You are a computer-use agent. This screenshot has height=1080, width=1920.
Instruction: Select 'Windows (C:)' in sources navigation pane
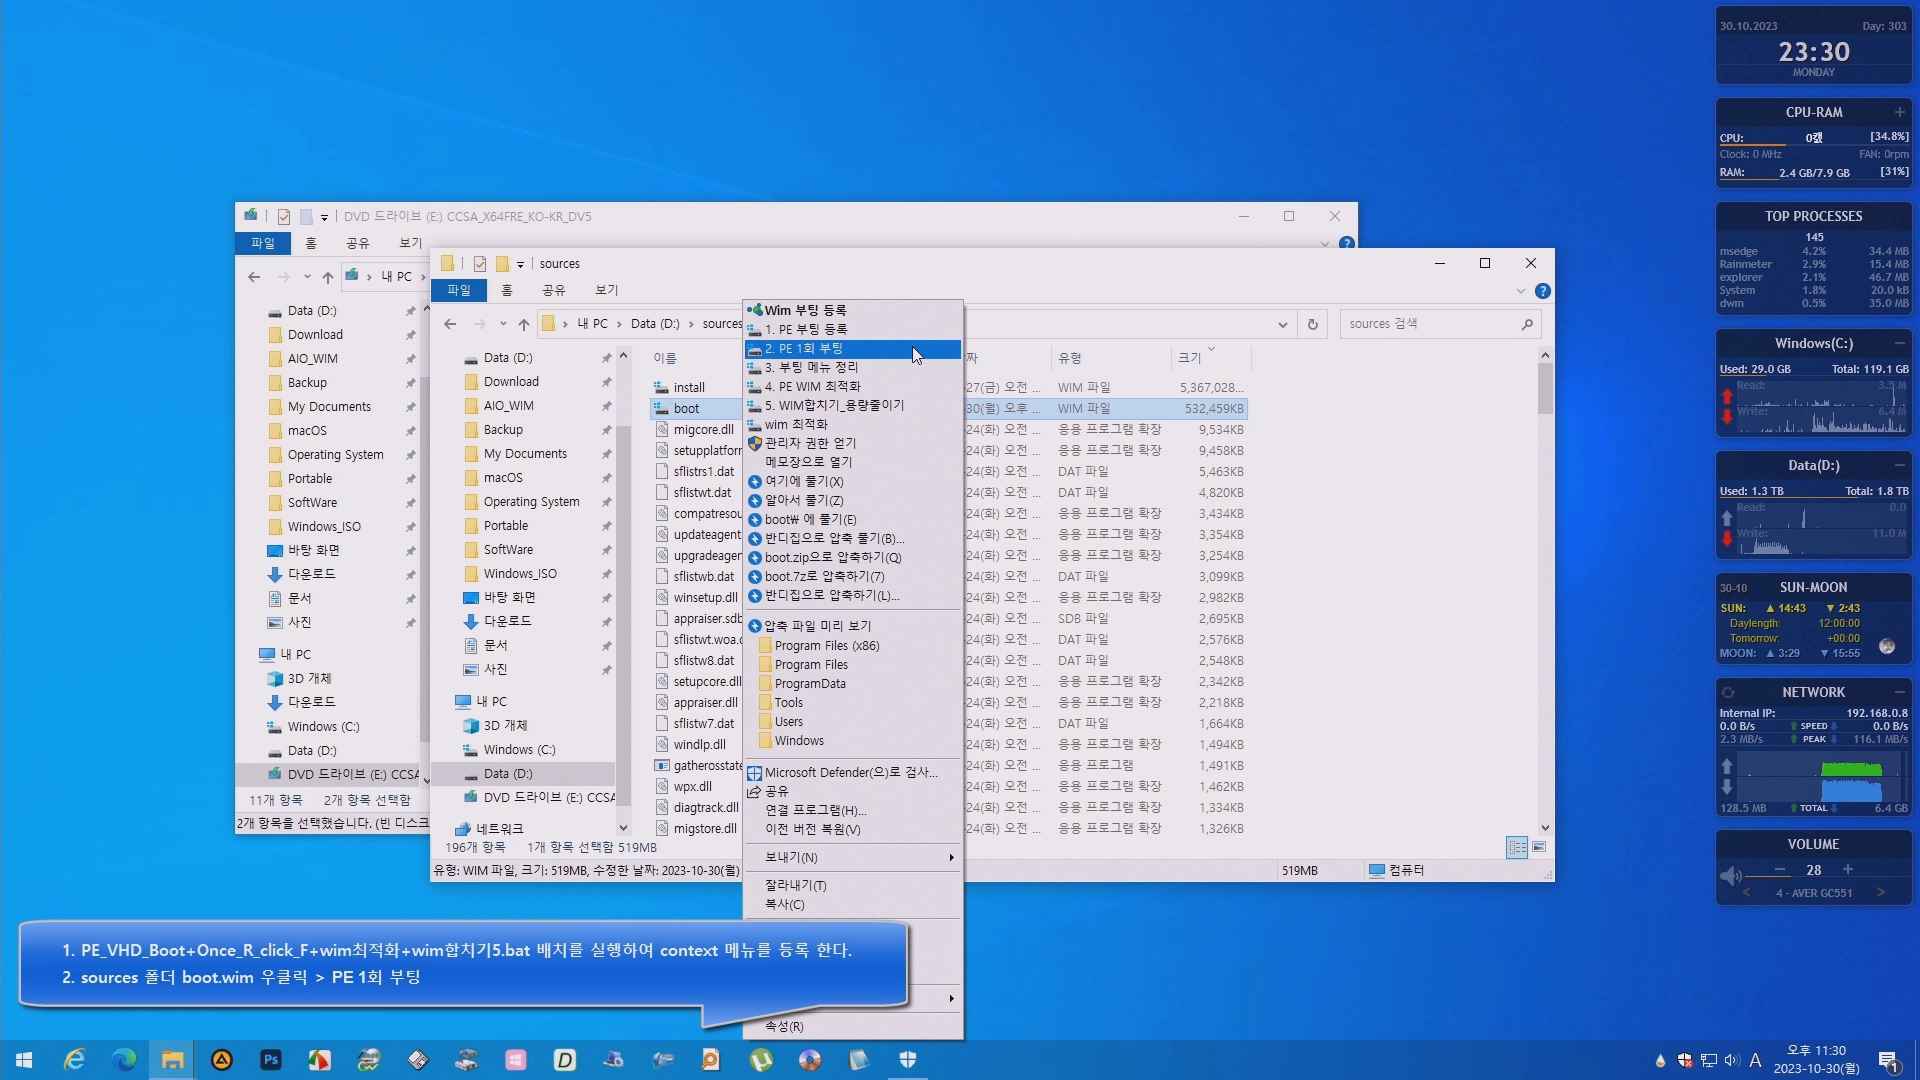pyautogui.click(x=519, y=749)
